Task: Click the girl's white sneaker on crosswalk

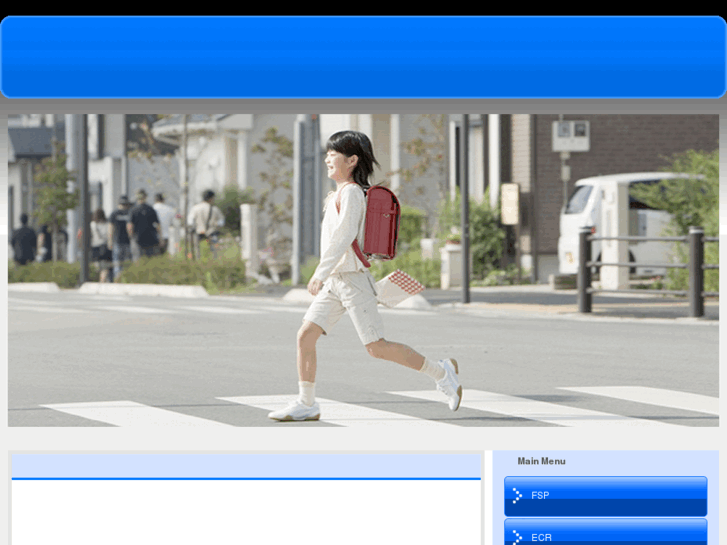Action: point(293,410)
